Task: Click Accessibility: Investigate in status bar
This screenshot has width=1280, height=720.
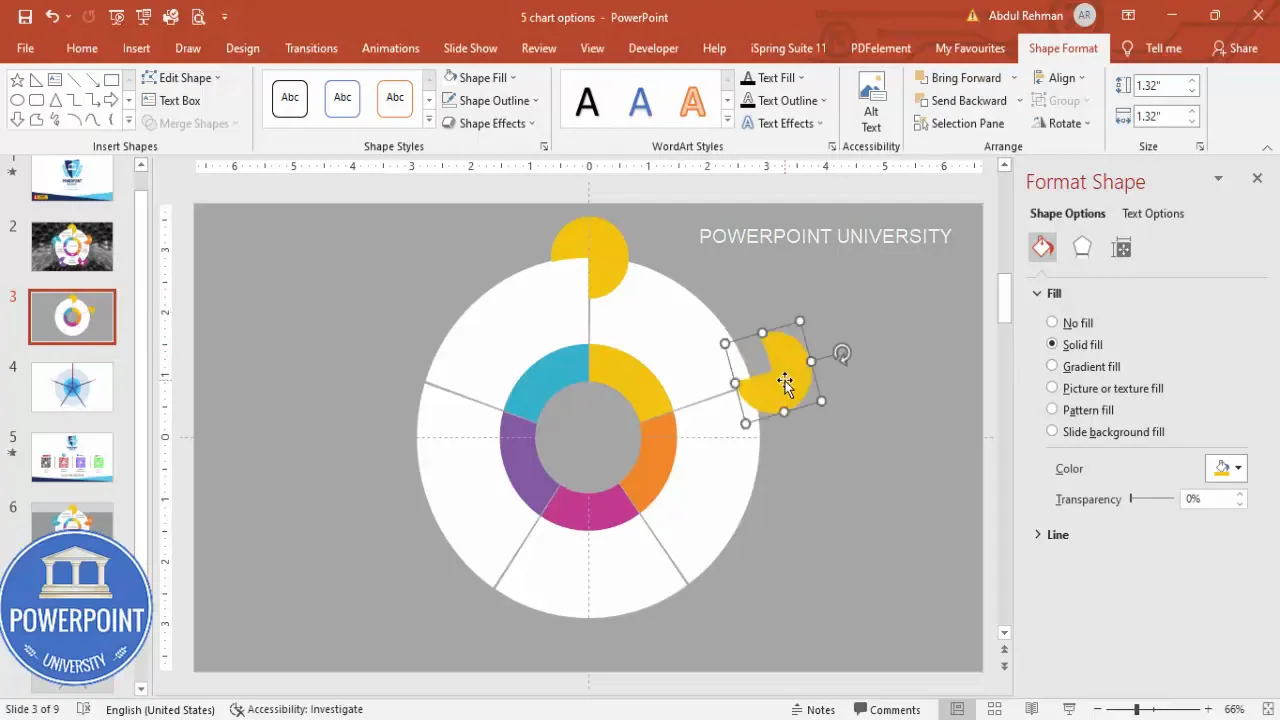Action: pos(296,709)
